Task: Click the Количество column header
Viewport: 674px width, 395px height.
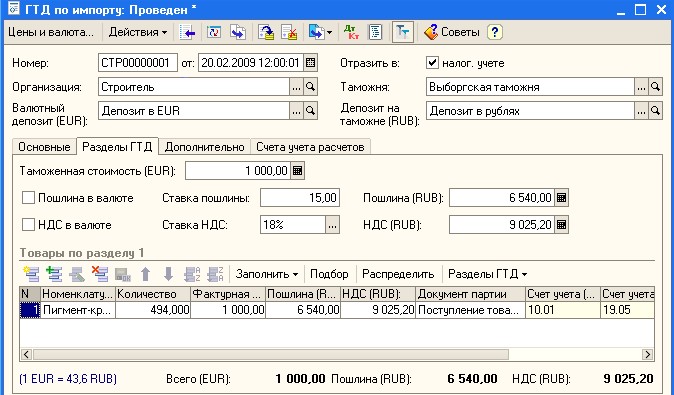Action: (x=153, y=294)
